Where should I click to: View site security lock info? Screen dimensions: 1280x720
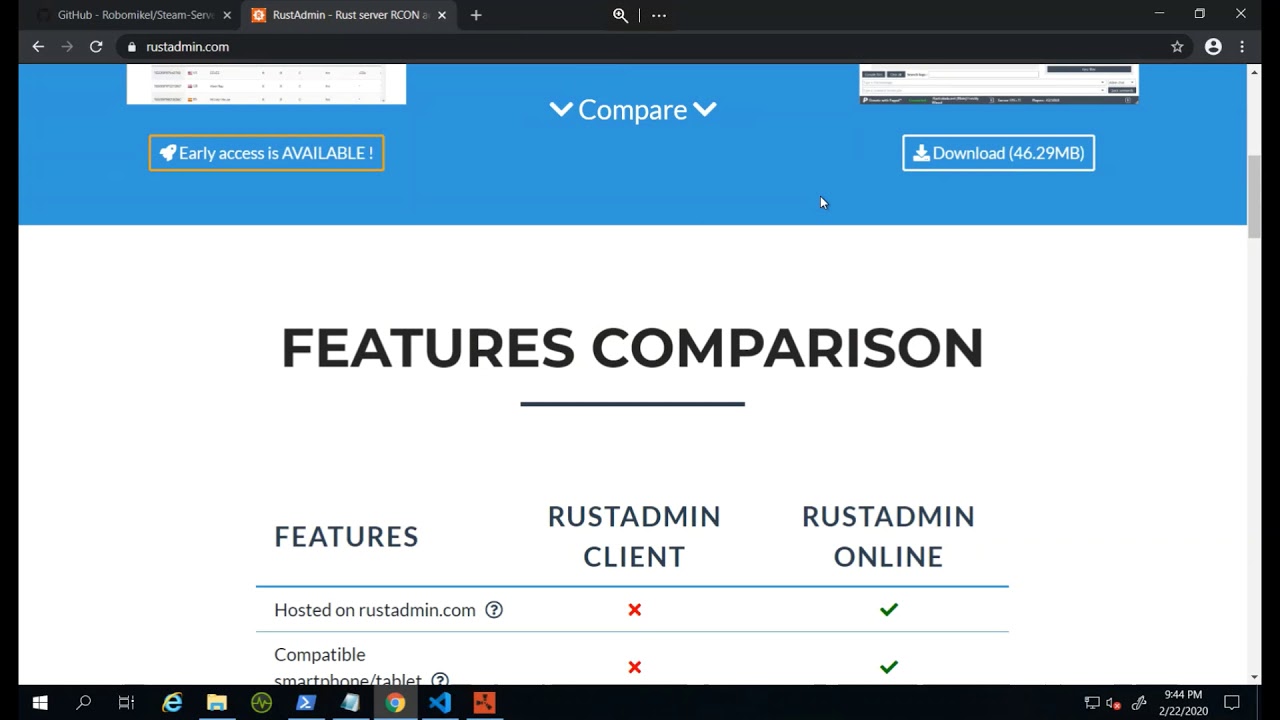coord(131,46)
